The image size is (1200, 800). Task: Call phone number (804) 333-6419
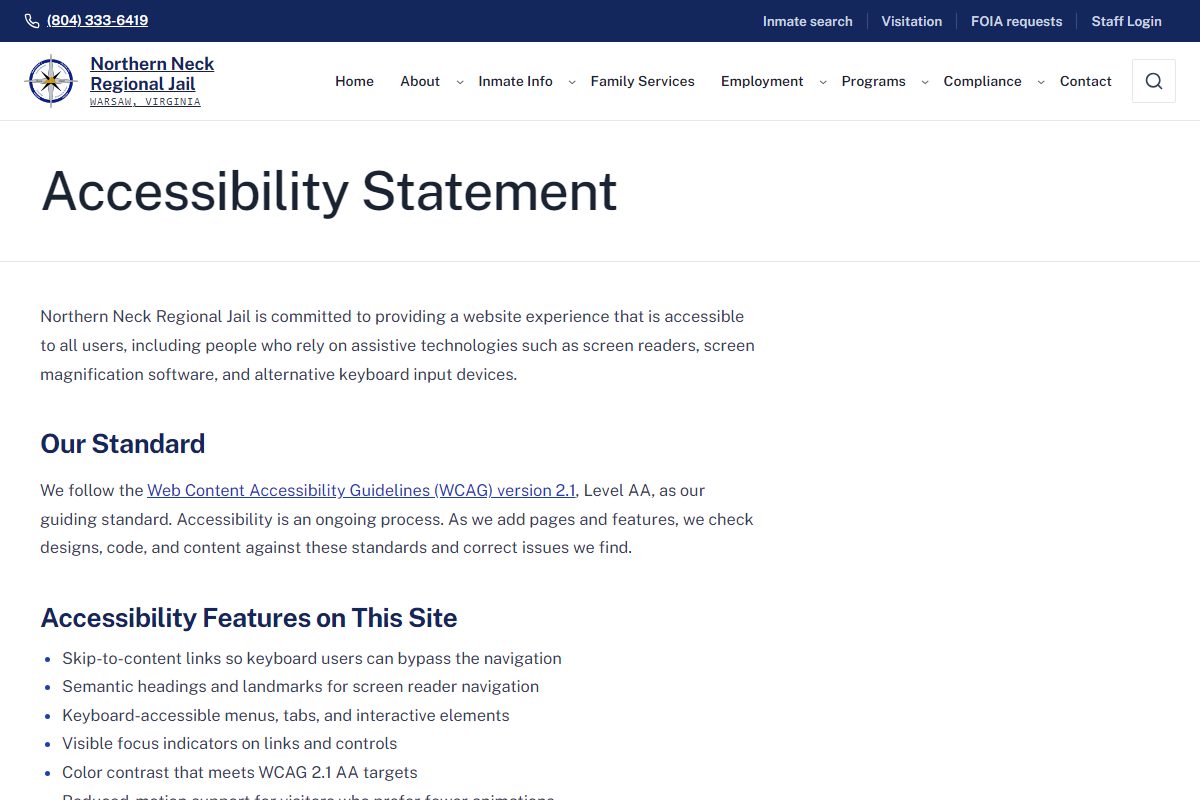(97, 20)
